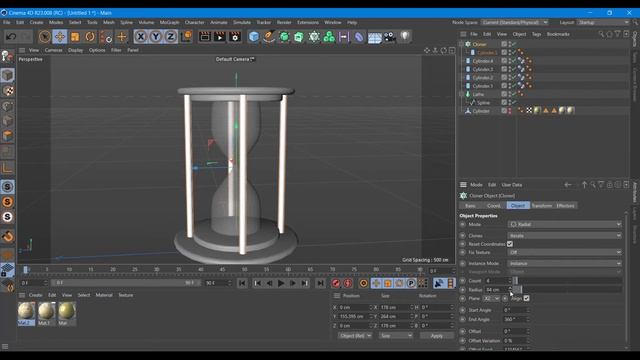Click the Coordinate System icon

(186, 37)
